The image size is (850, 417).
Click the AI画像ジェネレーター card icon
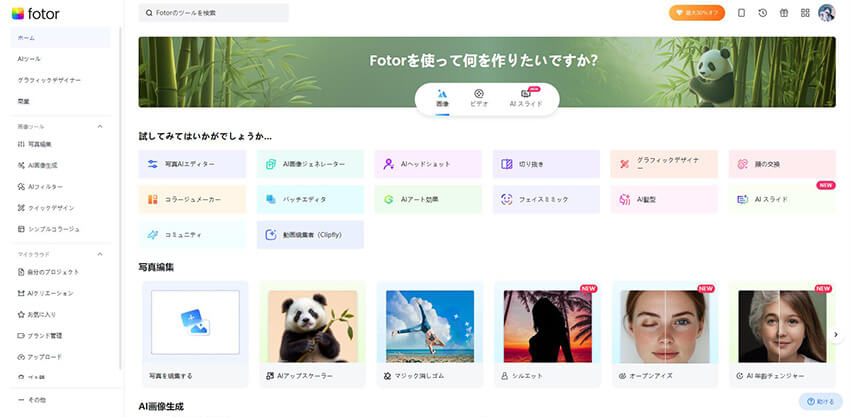[x=271, y=164]
